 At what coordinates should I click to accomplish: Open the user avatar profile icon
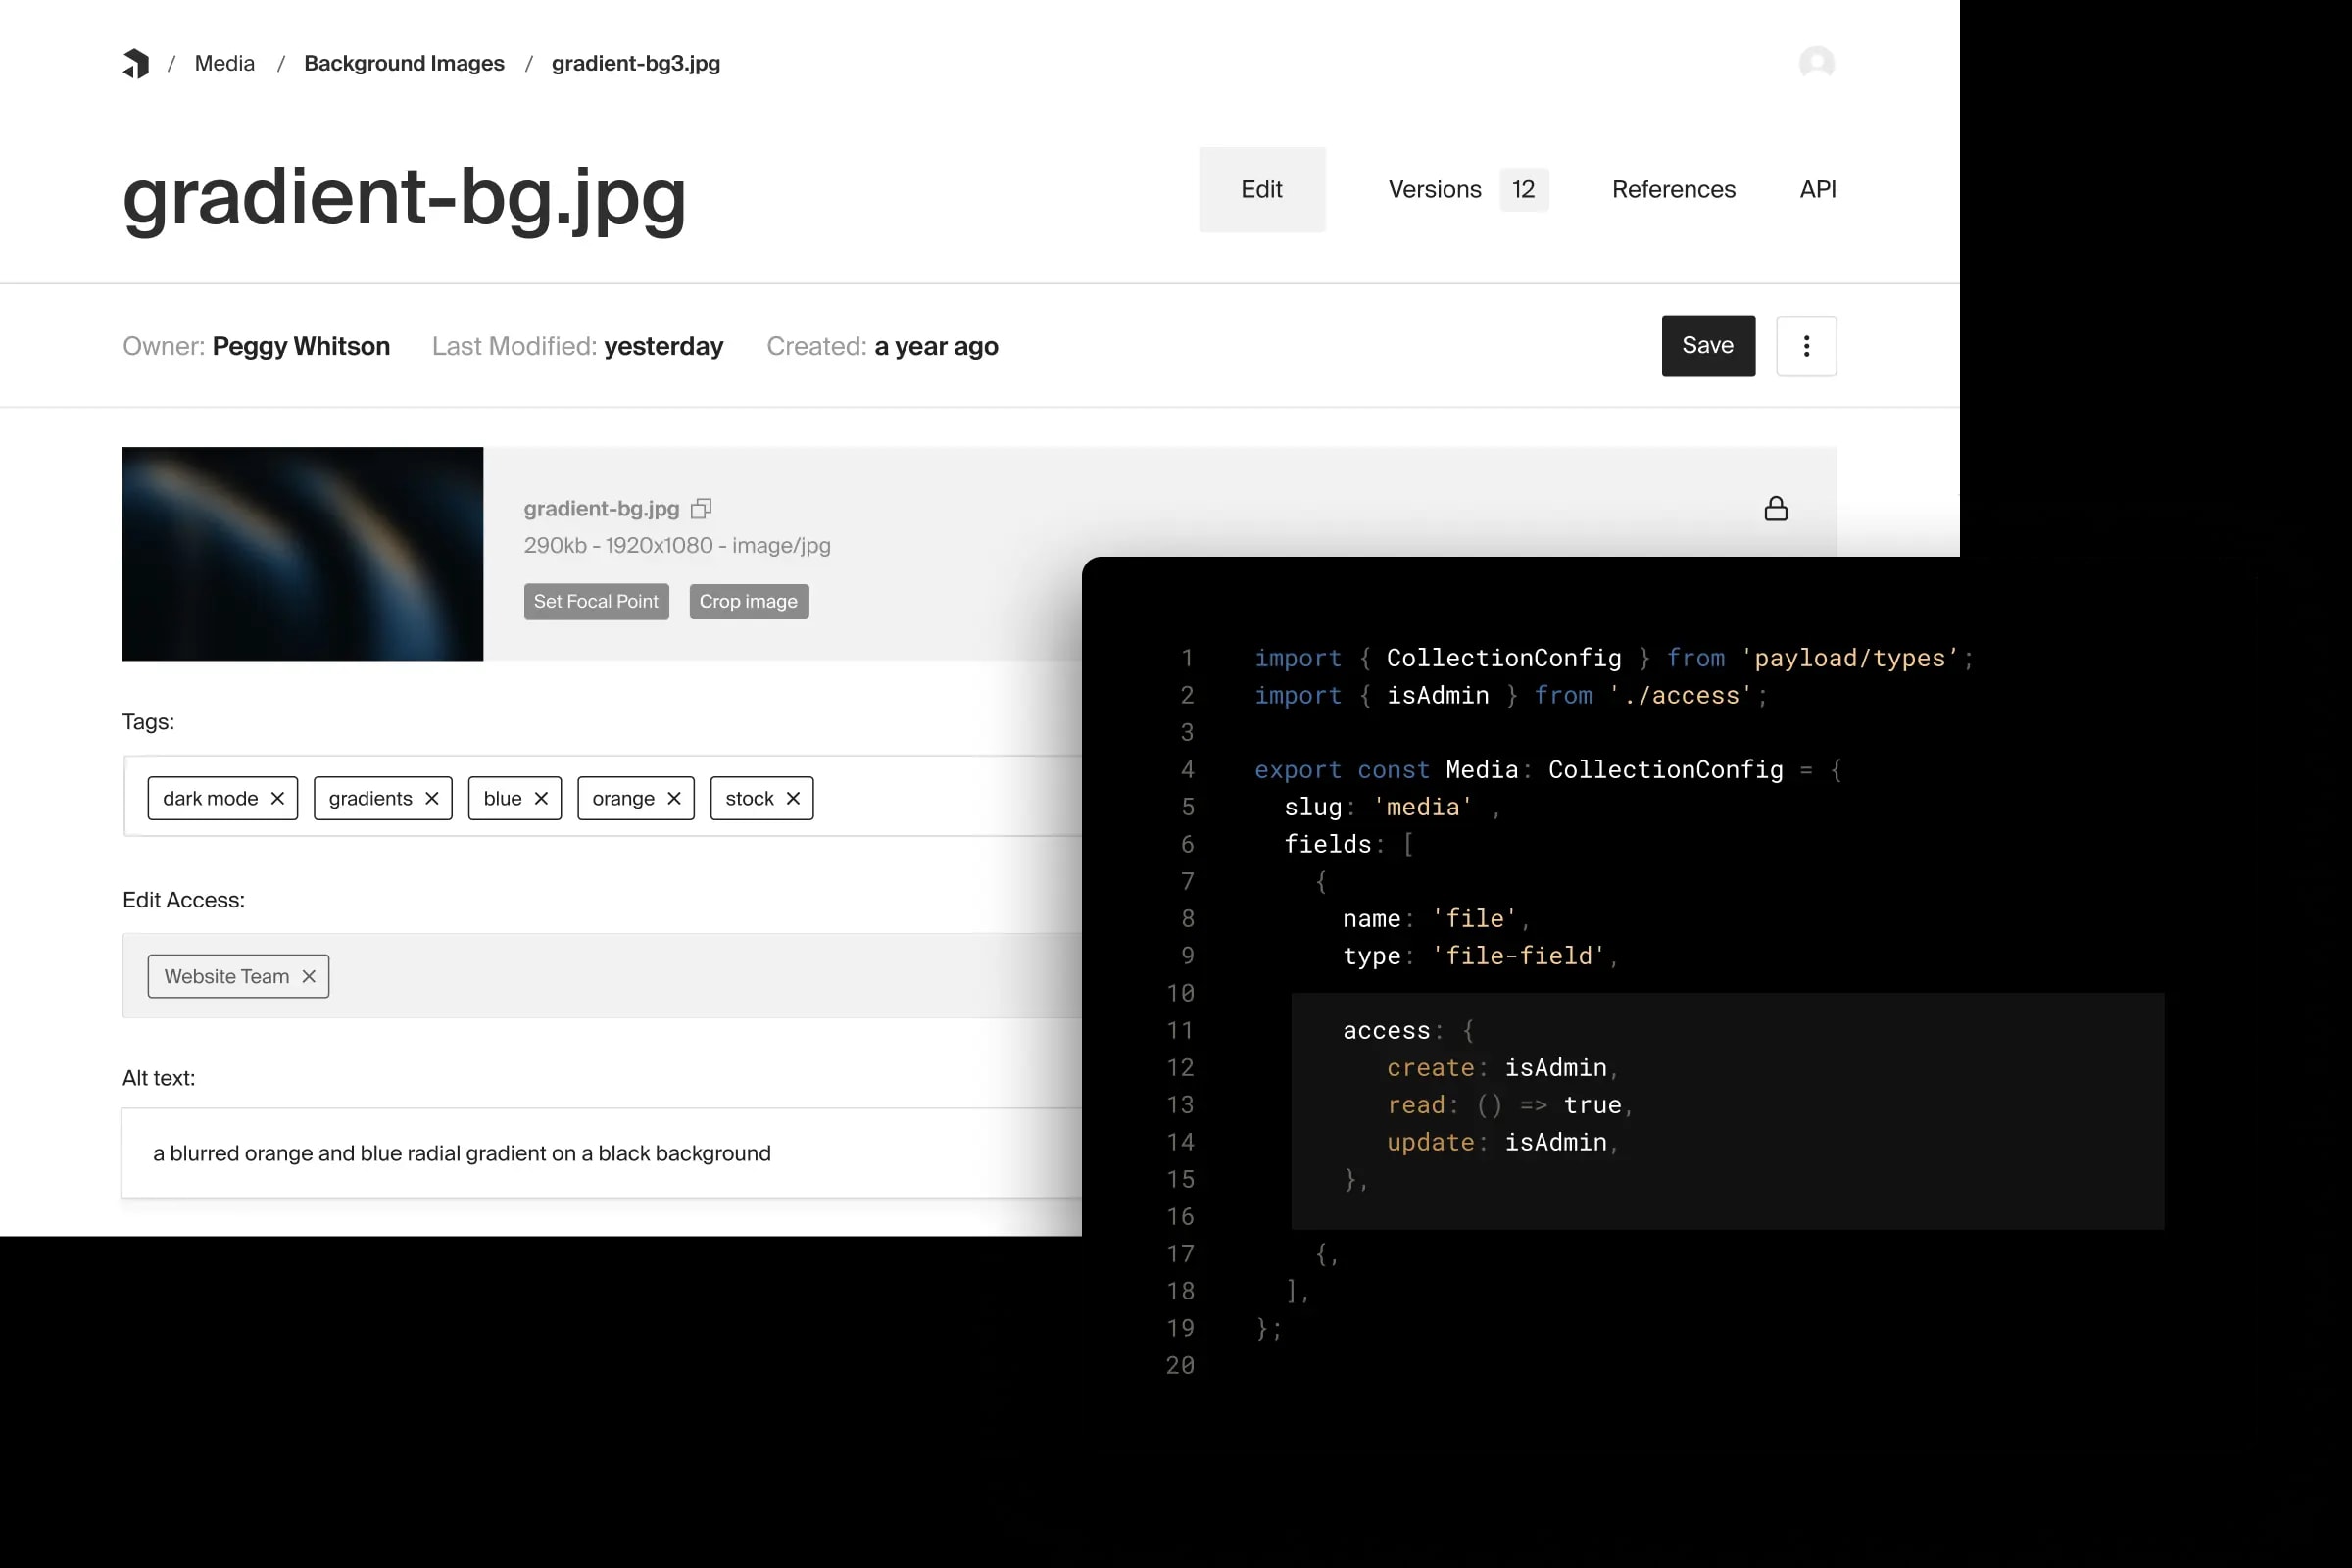[1816, 63]
